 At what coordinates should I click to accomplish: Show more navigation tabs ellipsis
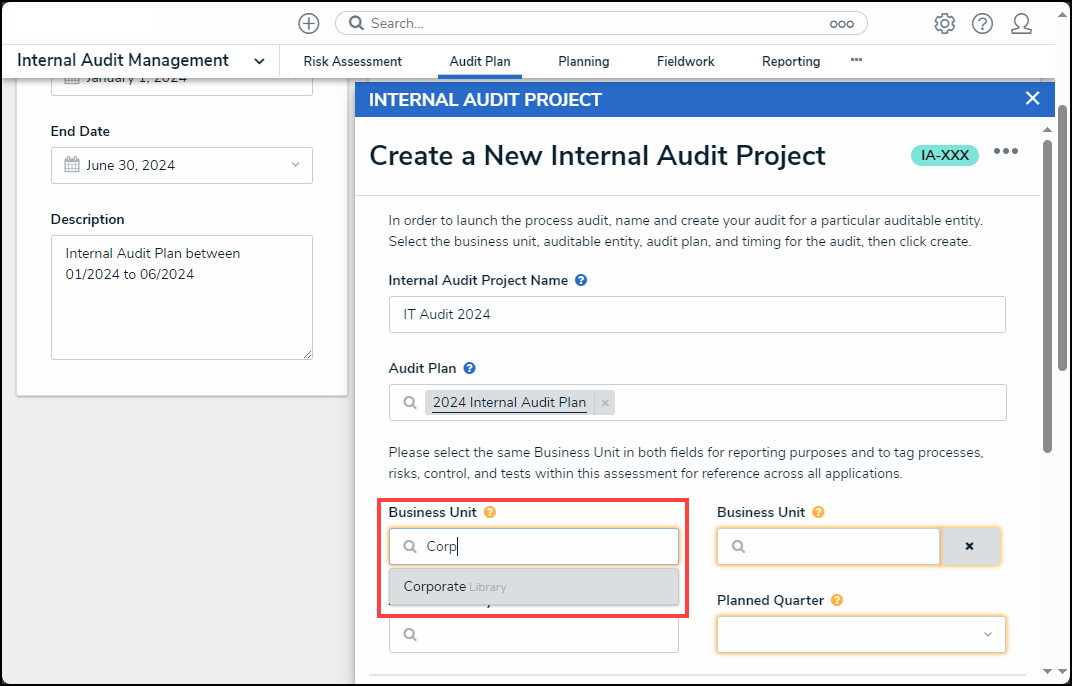(856, 60)
